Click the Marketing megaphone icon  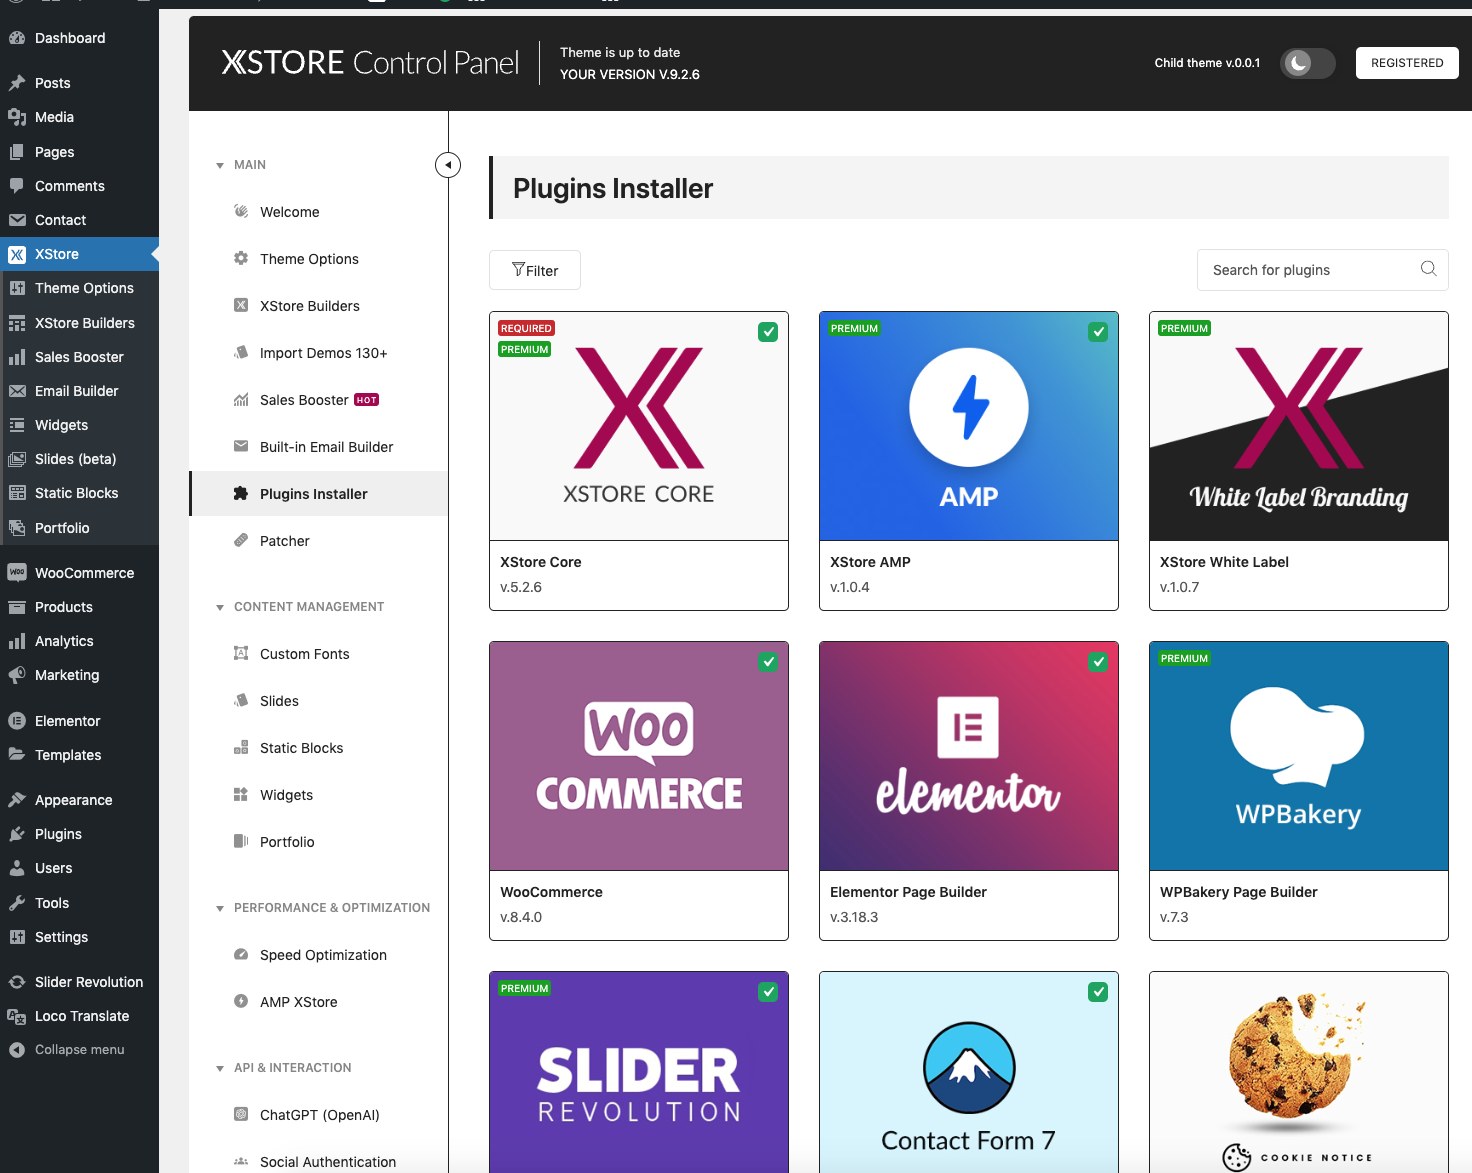[17, 675]
